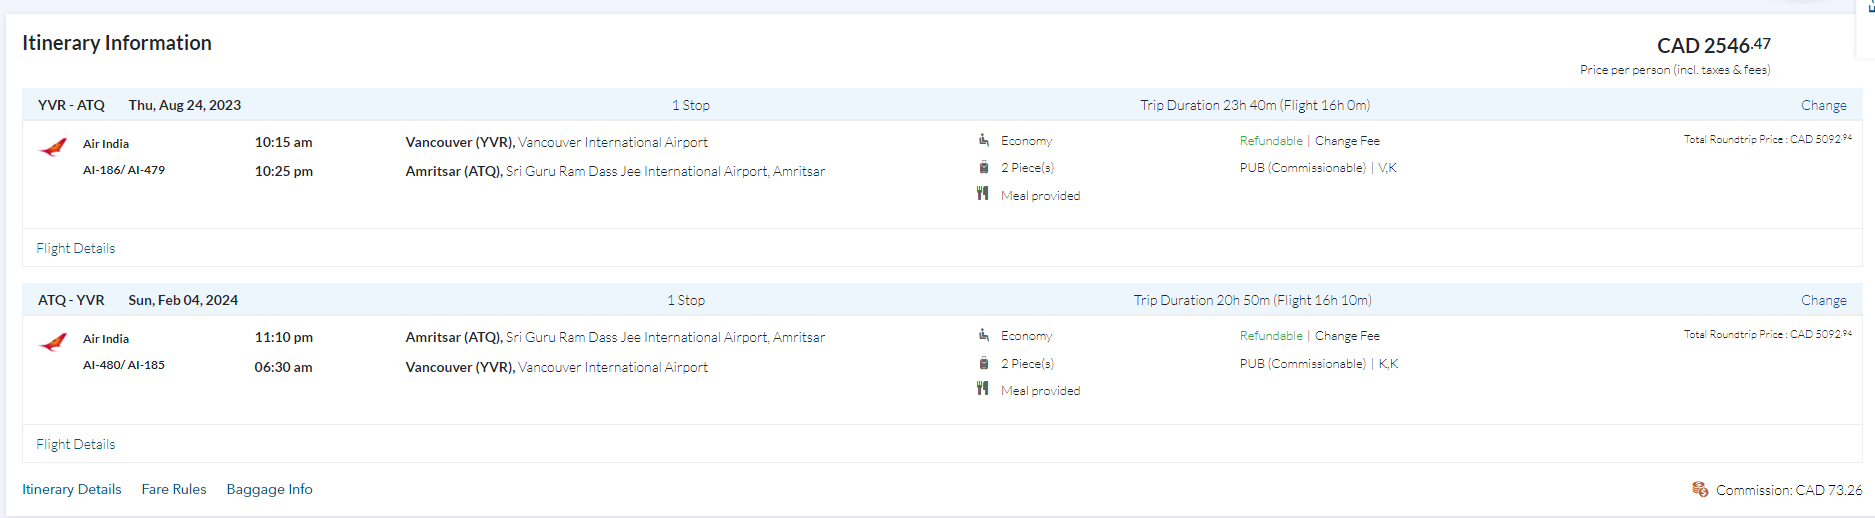Image resolution: width=1875 pixels, height=518 pixels.
Task: Open the Fare Rules tab
Action: pos(174,489)
